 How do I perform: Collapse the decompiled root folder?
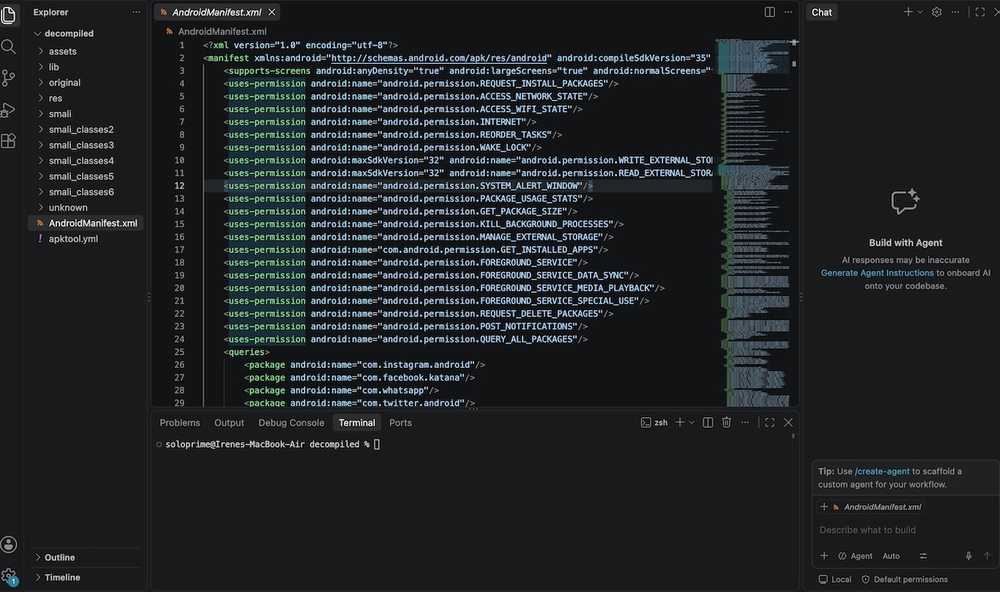pyautogui.click(x=69, y=33)
